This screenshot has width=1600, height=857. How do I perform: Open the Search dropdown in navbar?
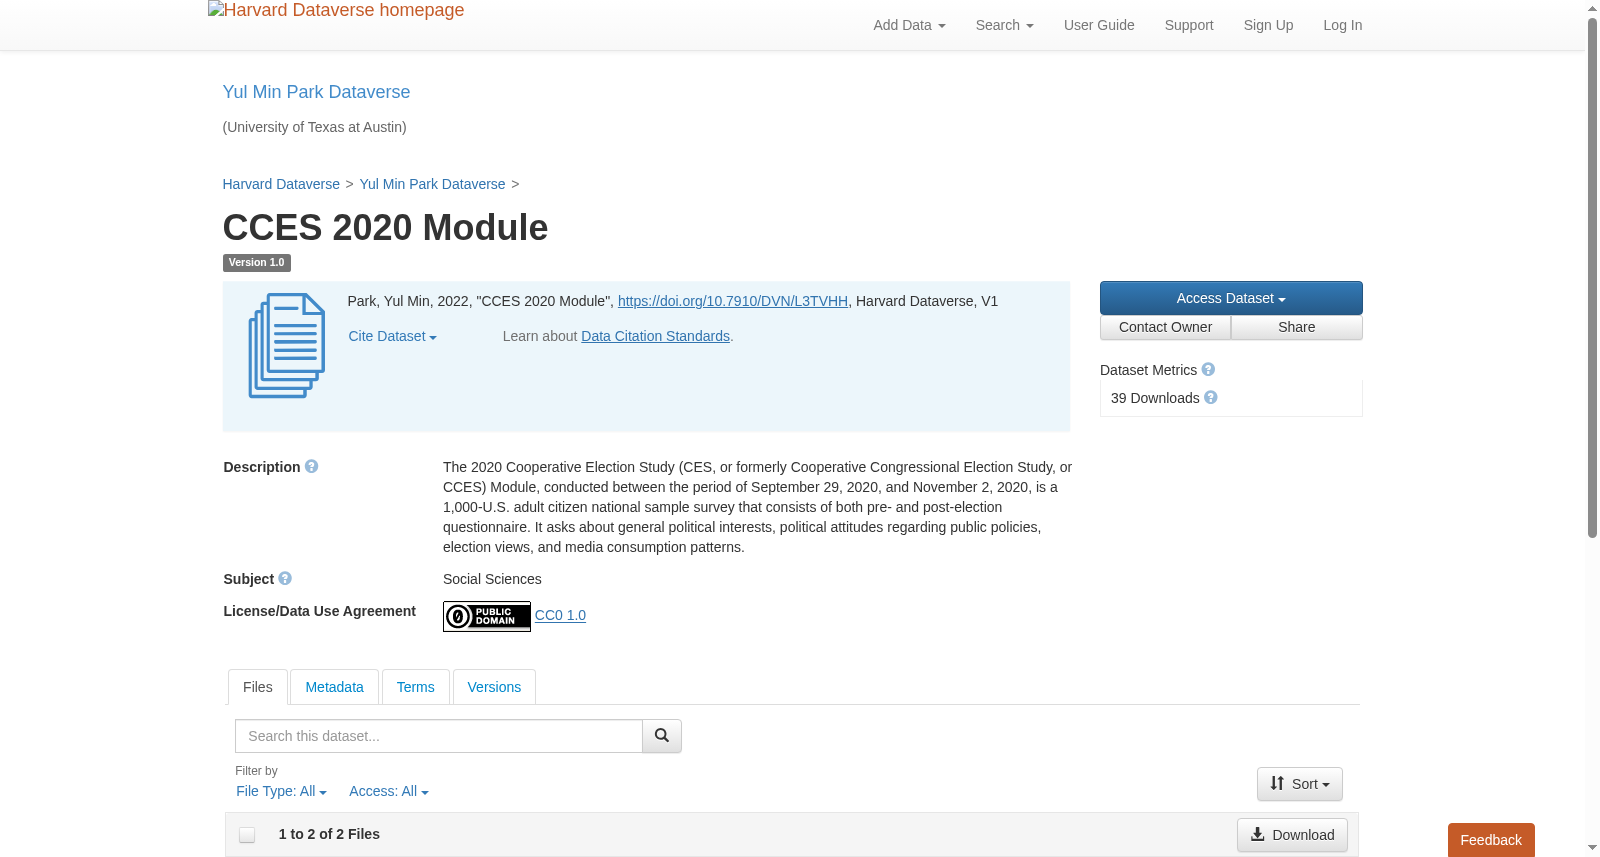click(x=1004, y=25)
